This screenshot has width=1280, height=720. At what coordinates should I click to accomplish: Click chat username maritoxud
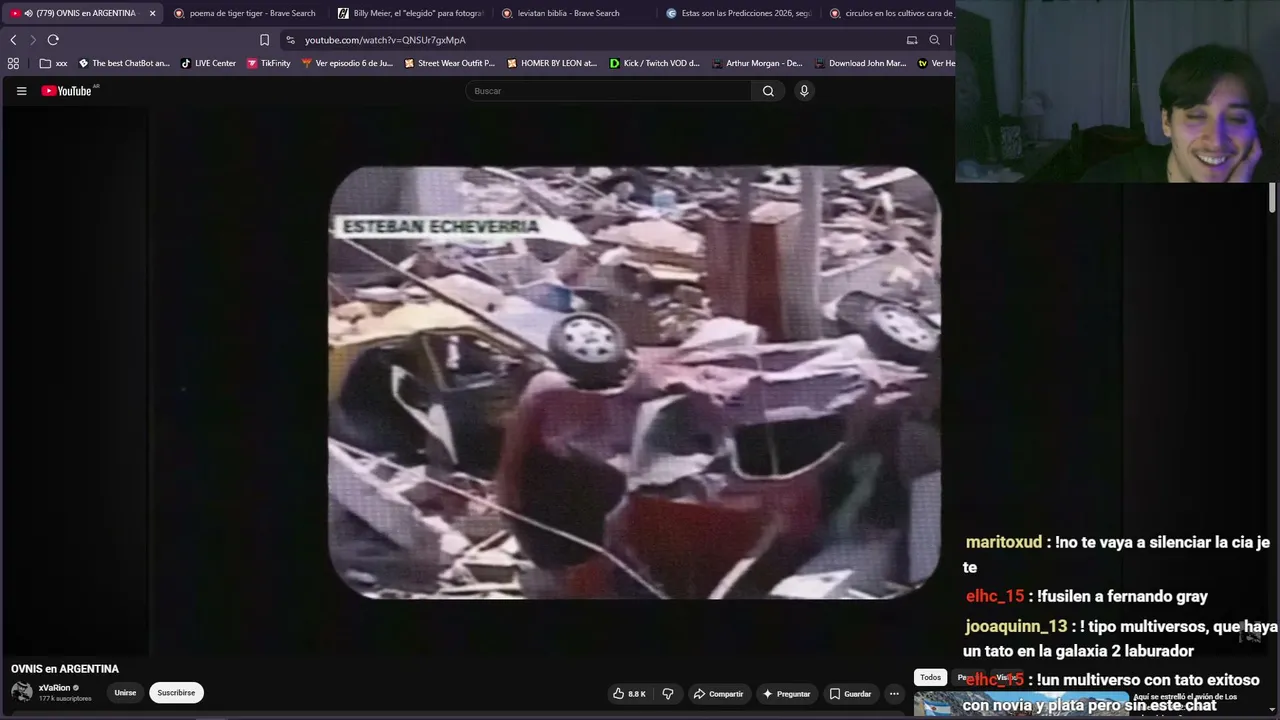click(x=1004, y=542)
